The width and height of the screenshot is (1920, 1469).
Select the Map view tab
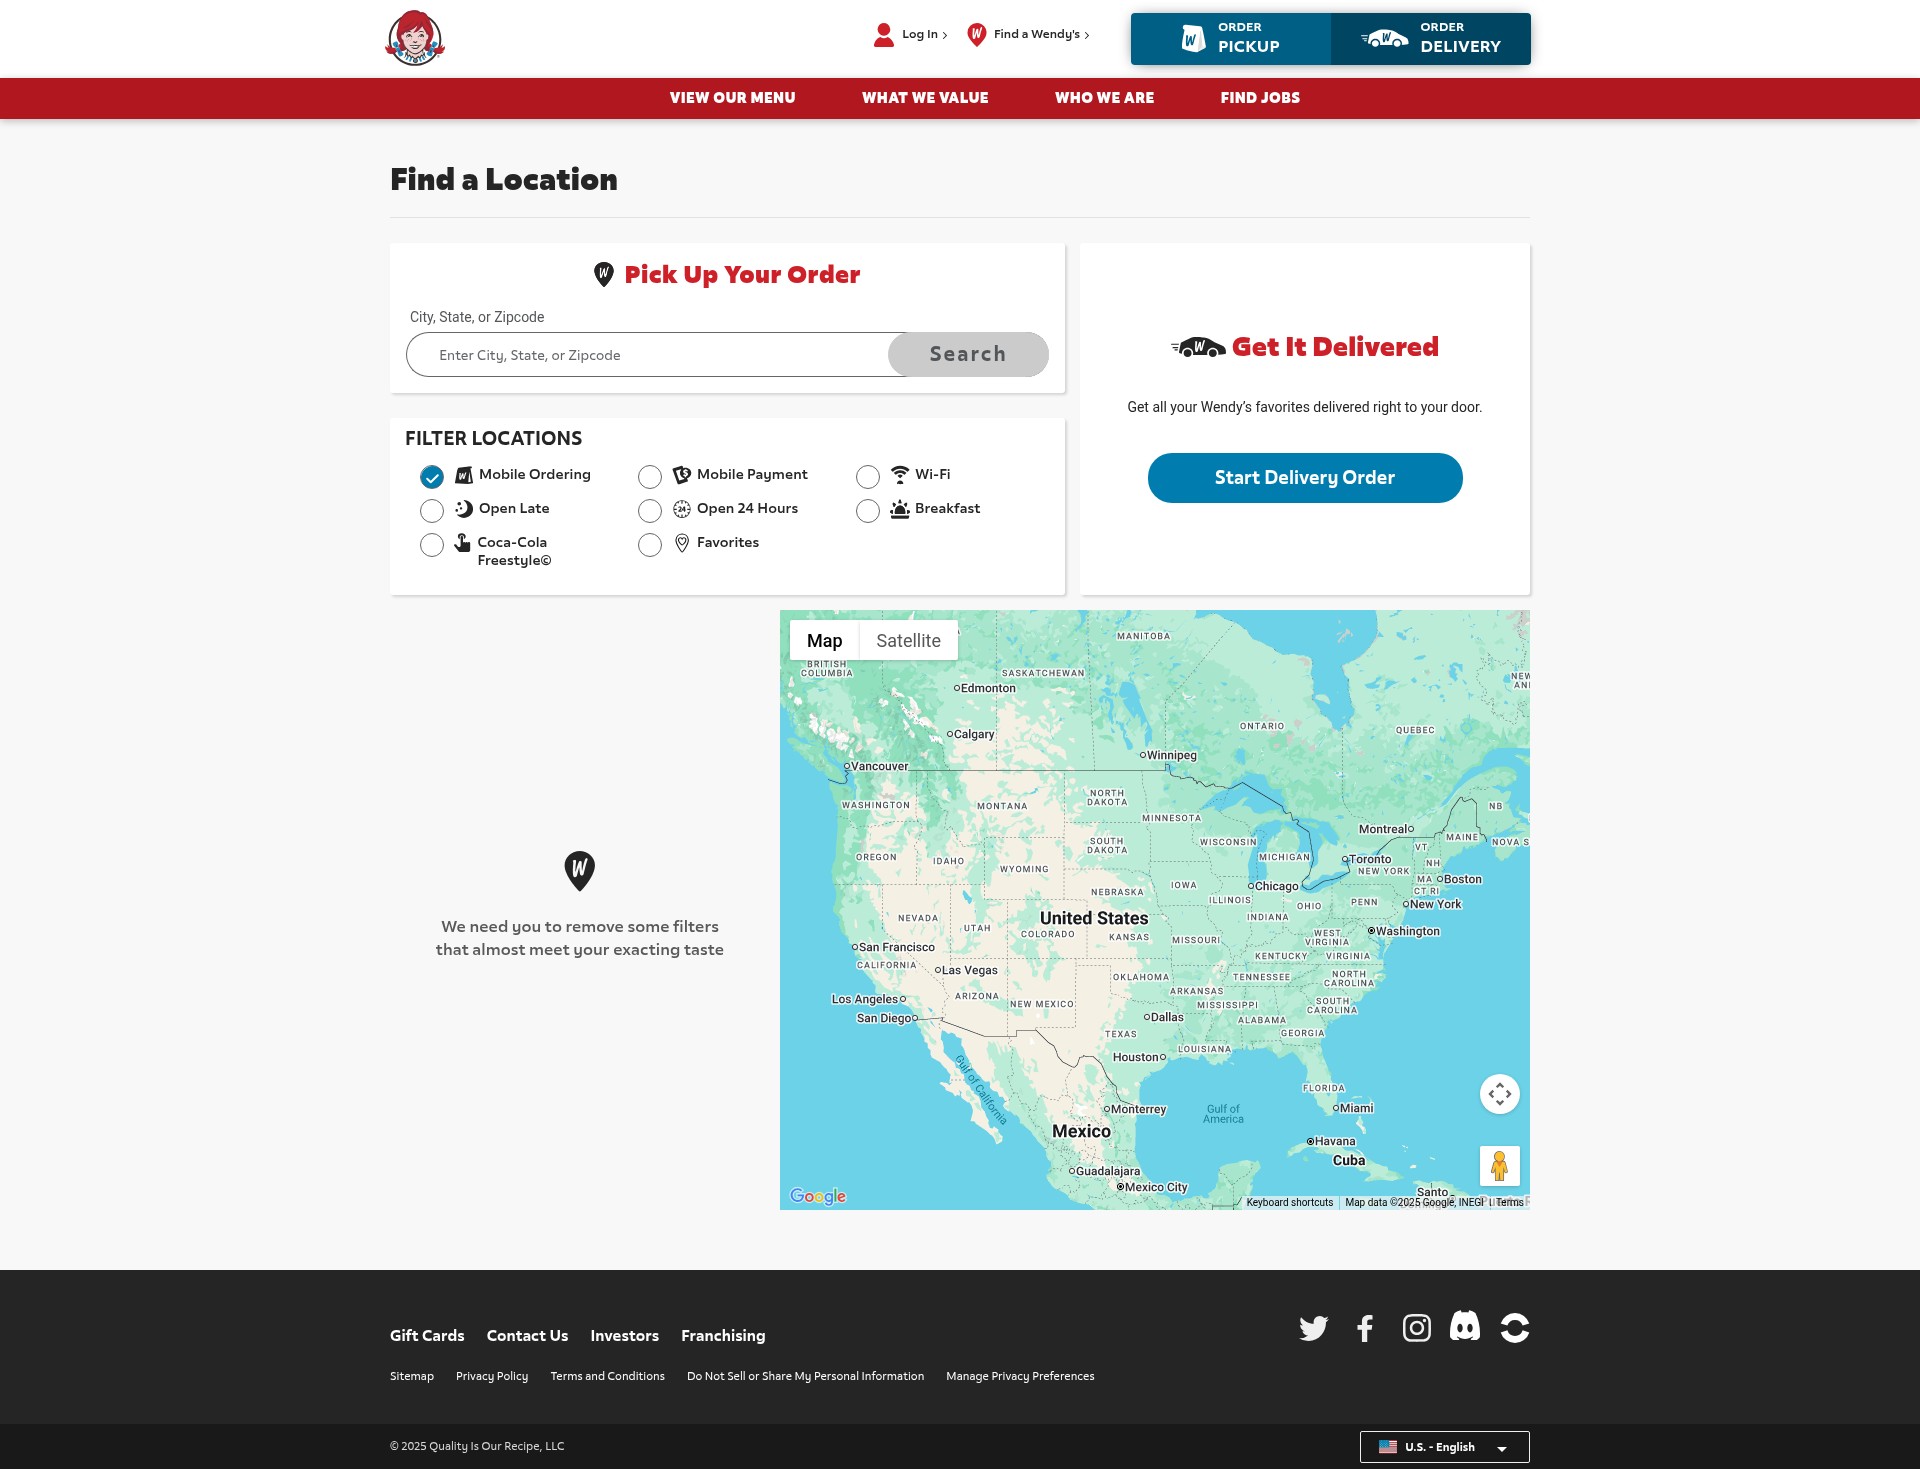pyautogui.click(x=825, y=641)
